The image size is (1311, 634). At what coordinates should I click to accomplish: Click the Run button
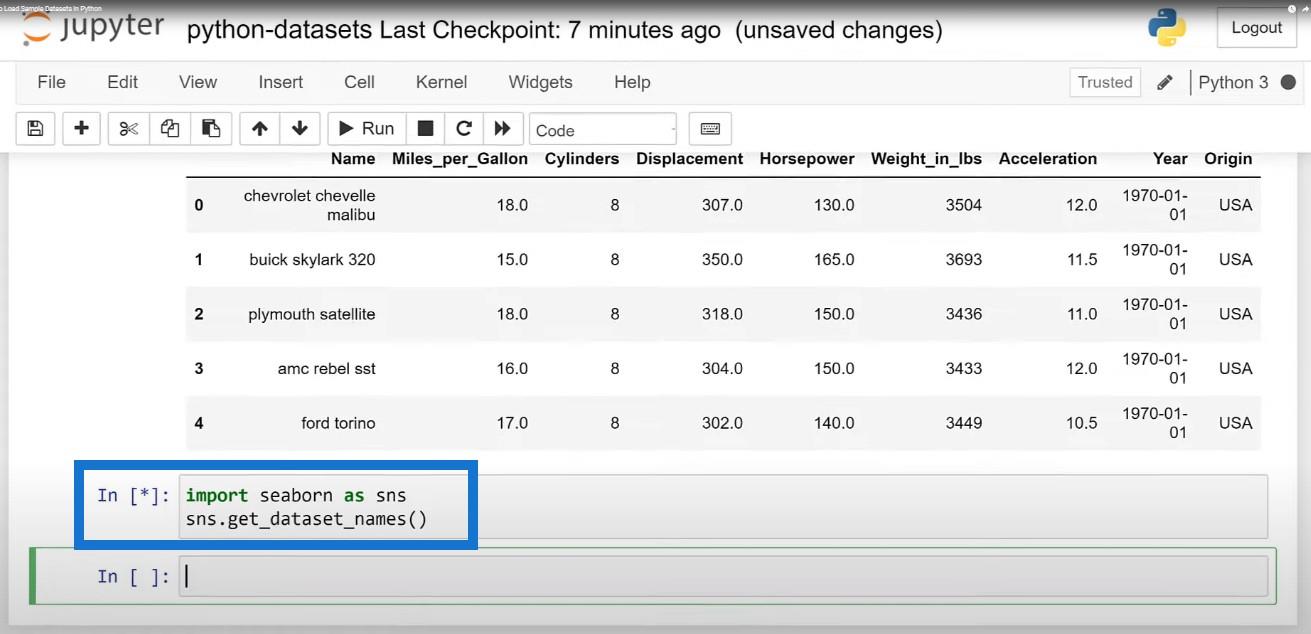366,129
